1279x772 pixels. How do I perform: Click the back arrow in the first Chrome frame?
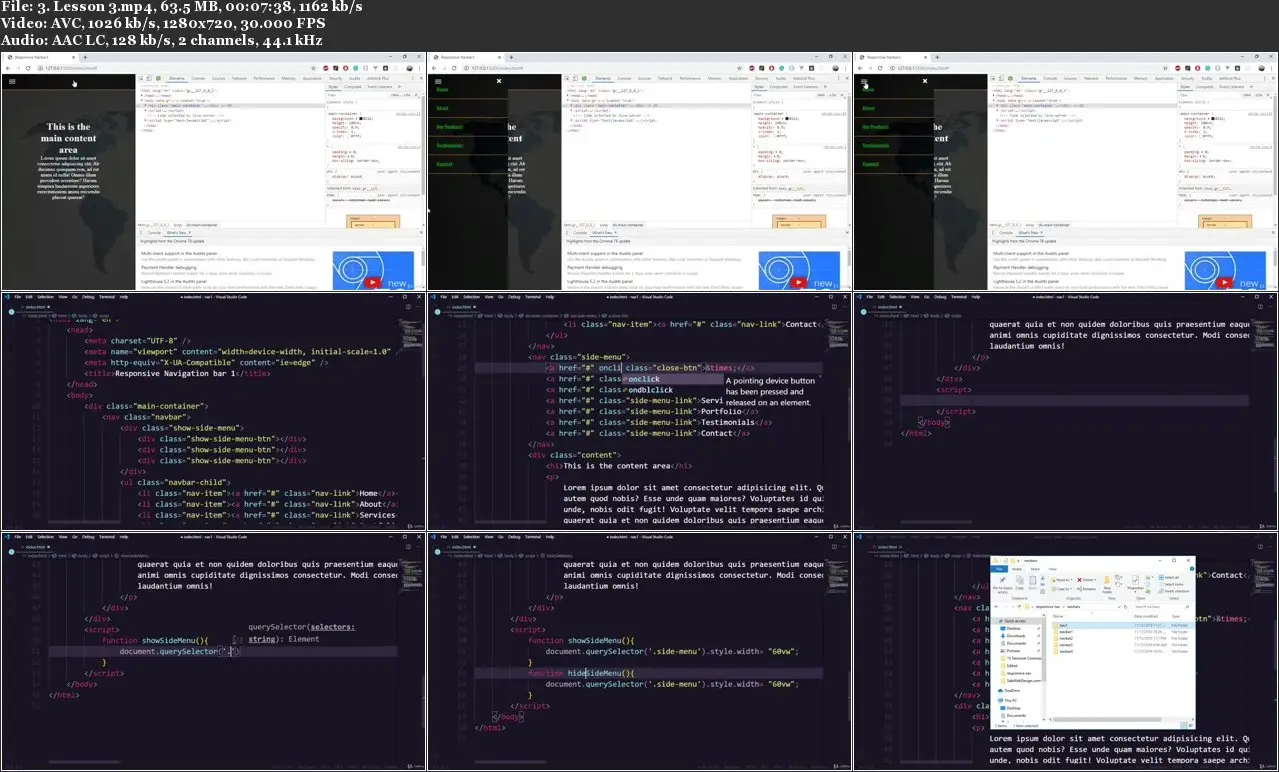point(8,68)
